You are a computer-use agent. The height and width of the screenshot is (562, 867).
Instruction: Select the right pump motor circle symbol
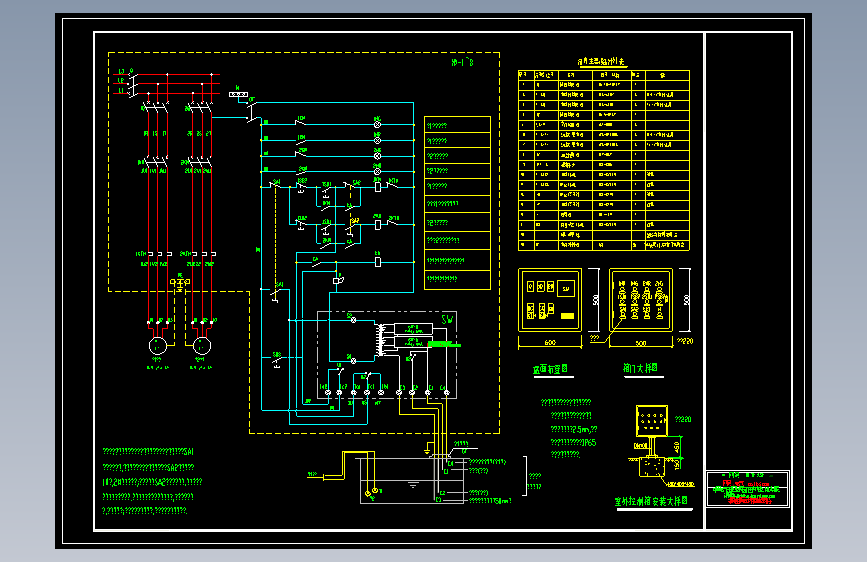point(202,346)
